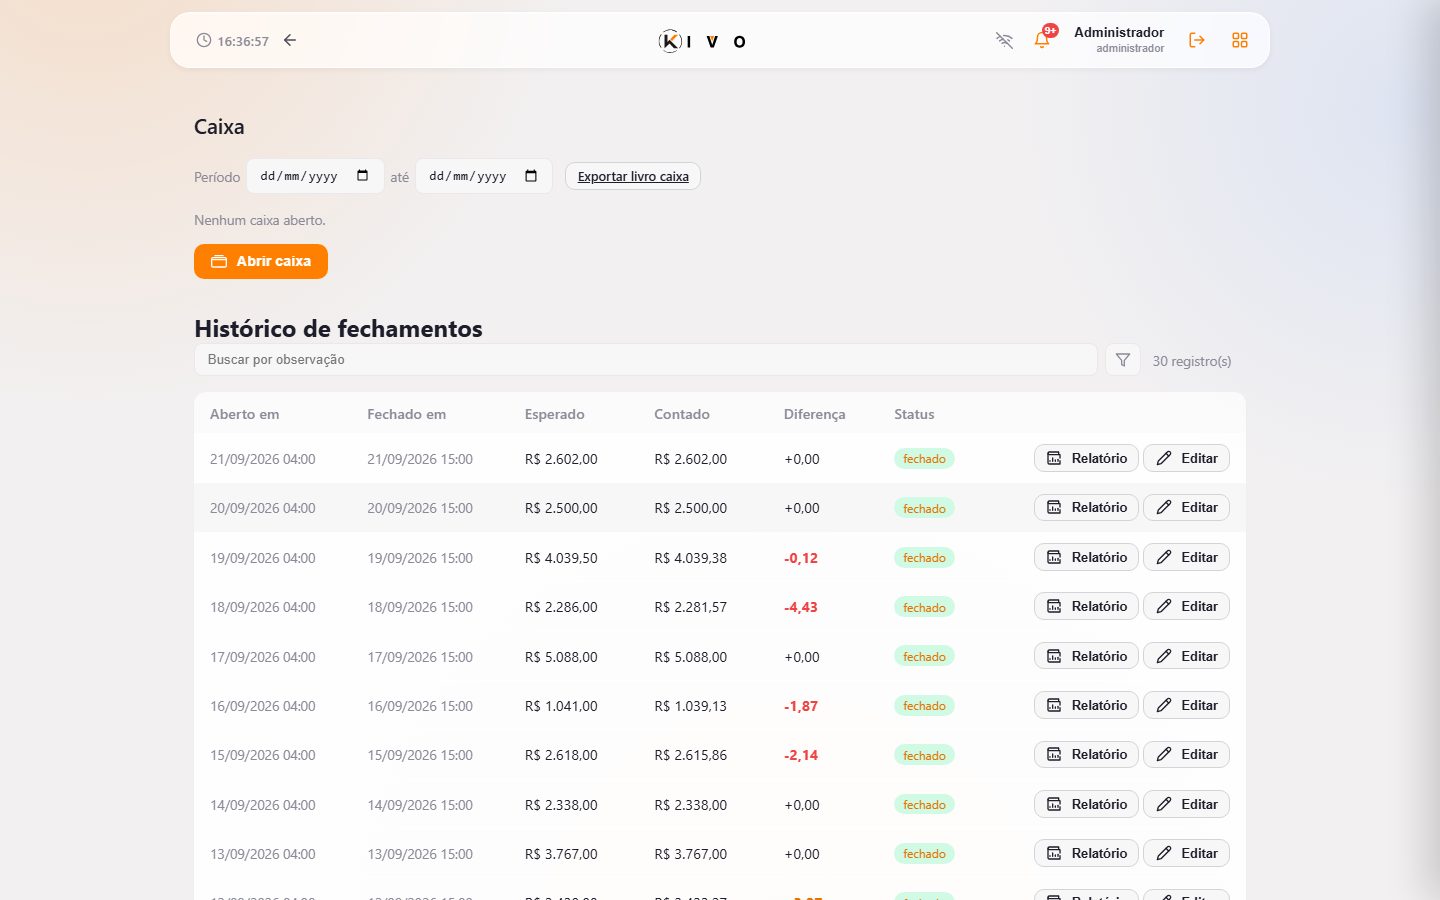Image resolution: width=1440 pixels, height=900 pixels.
Task: Click the Abrir caixa button
Action: click(261, 261)
